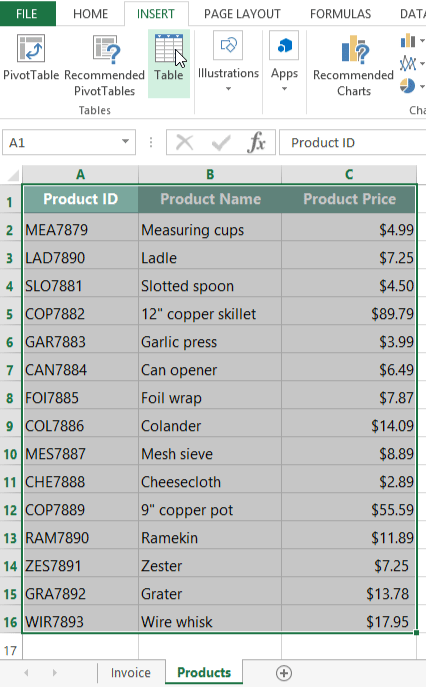The width and height of the screenshot is (426, 687).
Task: Click the selection fill handle at C16
Action: point(416,632)
